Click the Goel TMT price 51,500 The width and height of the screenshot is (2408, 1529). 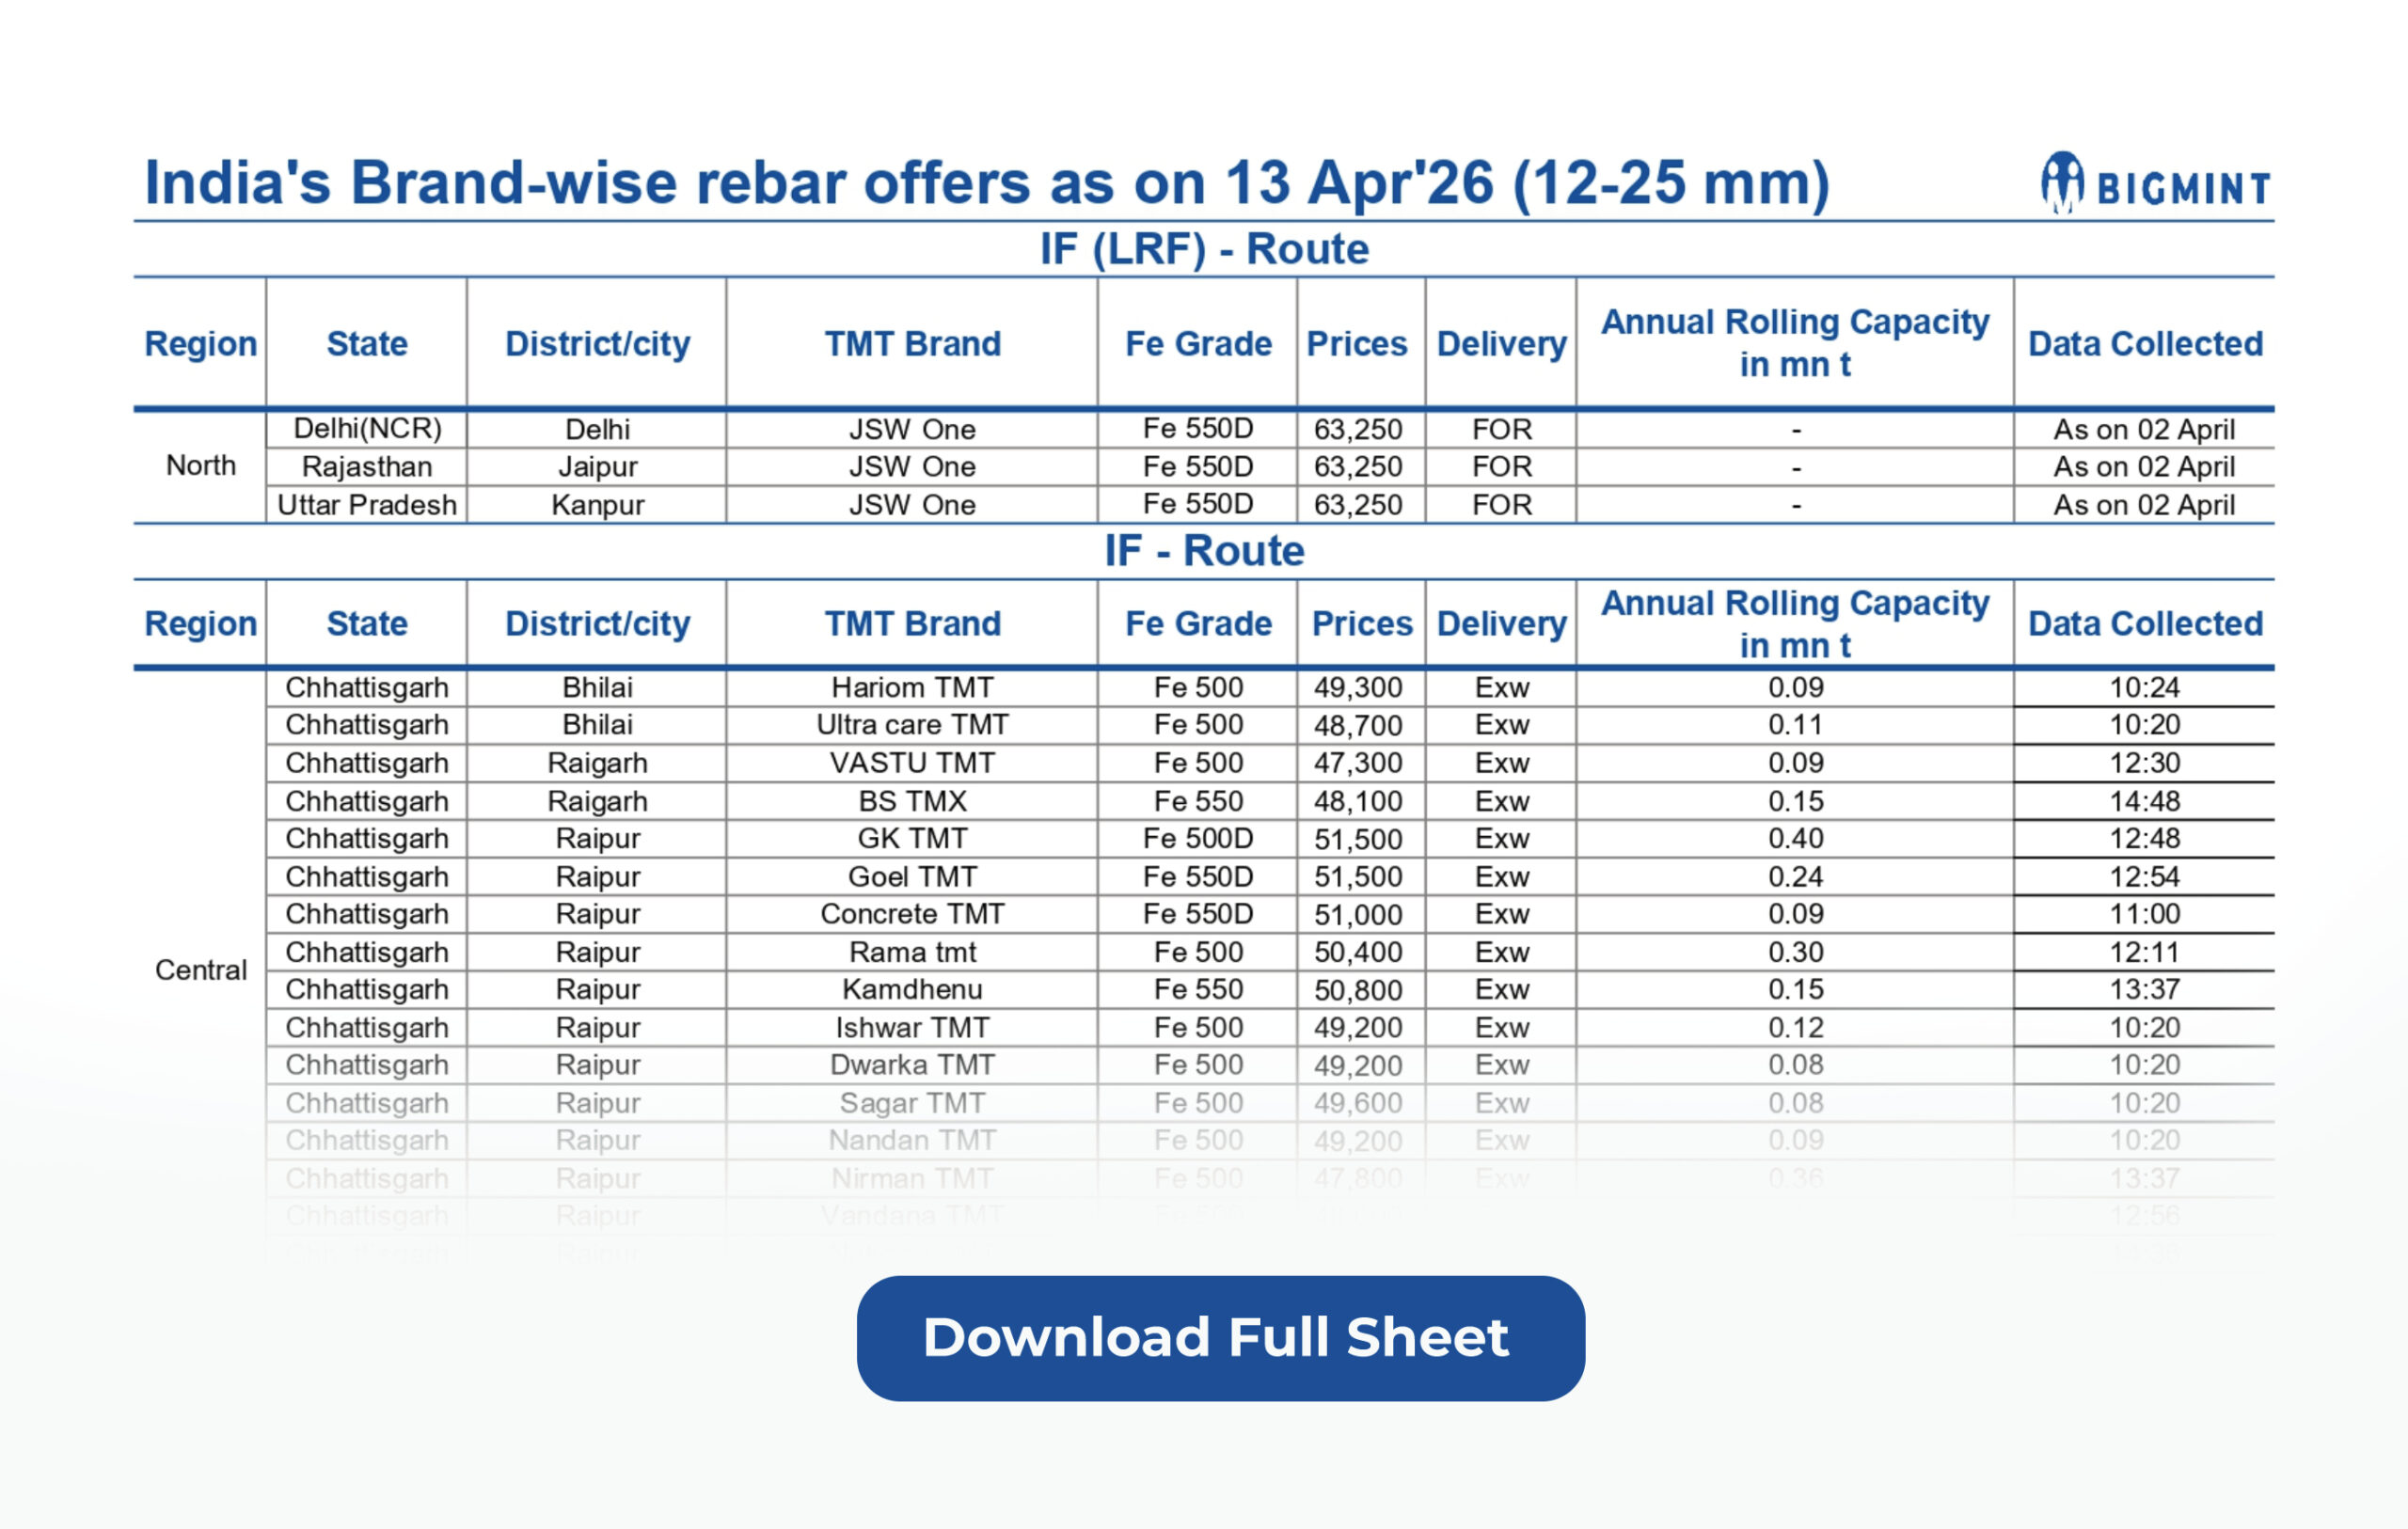(1358, 877)
